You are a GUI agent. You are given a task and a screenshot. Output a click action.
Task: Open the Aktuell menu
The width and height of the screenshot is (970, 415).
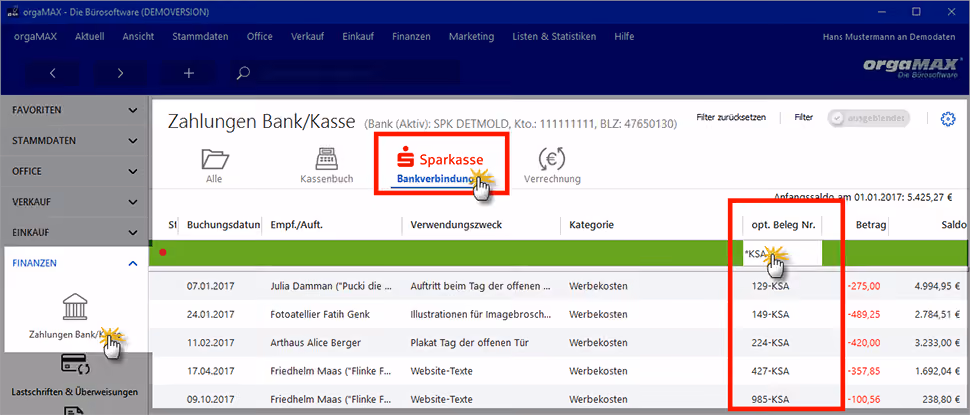click(90, 36)
